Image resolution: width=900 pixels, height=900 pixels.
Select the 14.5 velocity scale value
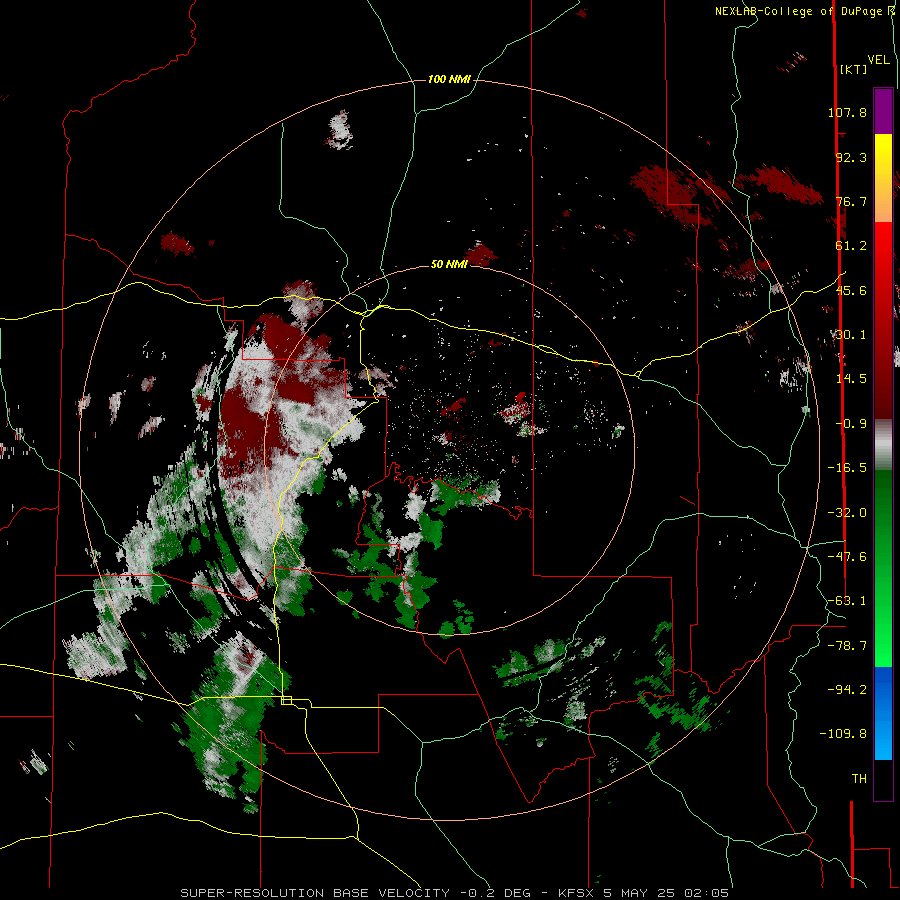pyautogui.click(x=851, y=379)
